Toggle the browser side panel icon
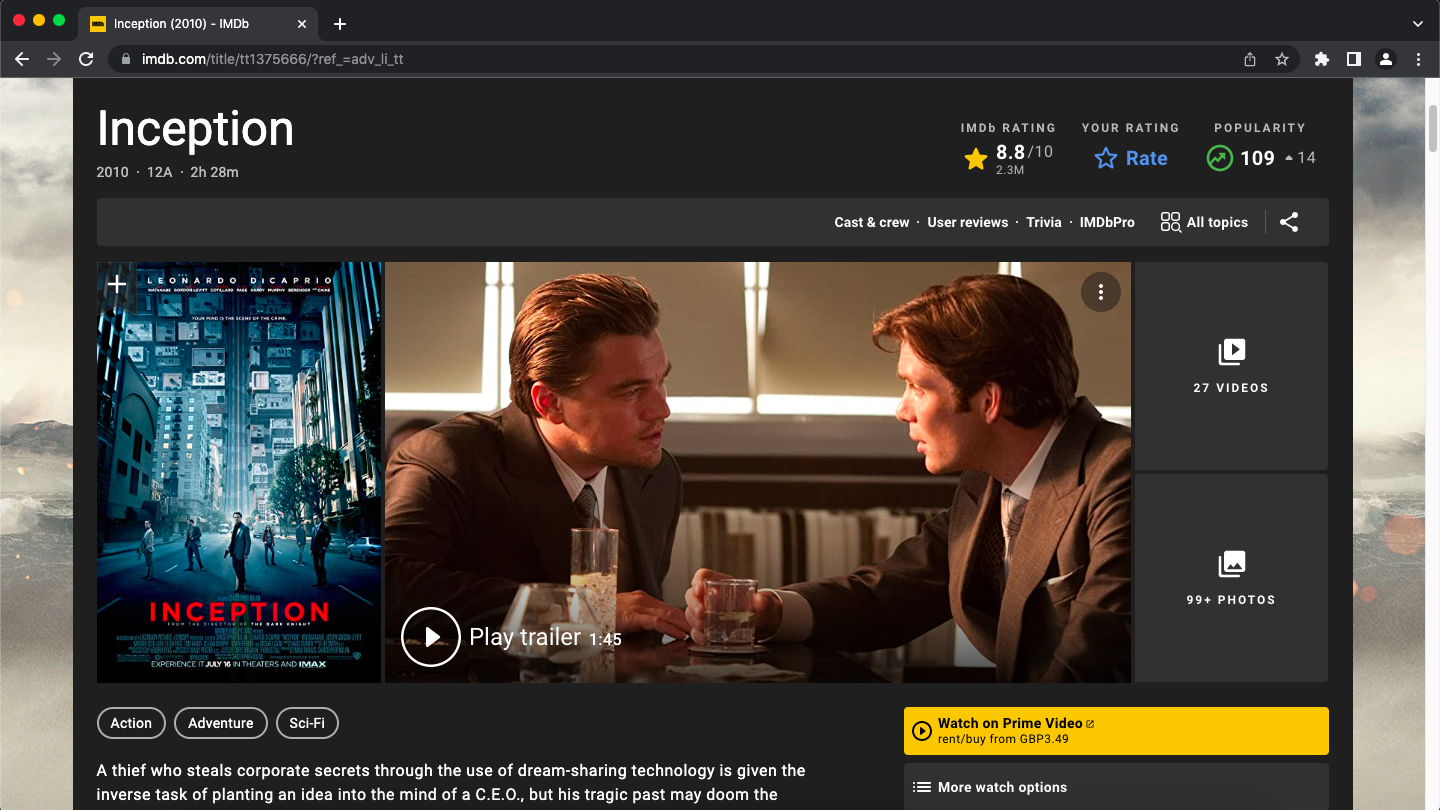Viewport: 1440px width, 810px height. (x=1354, y=59)
